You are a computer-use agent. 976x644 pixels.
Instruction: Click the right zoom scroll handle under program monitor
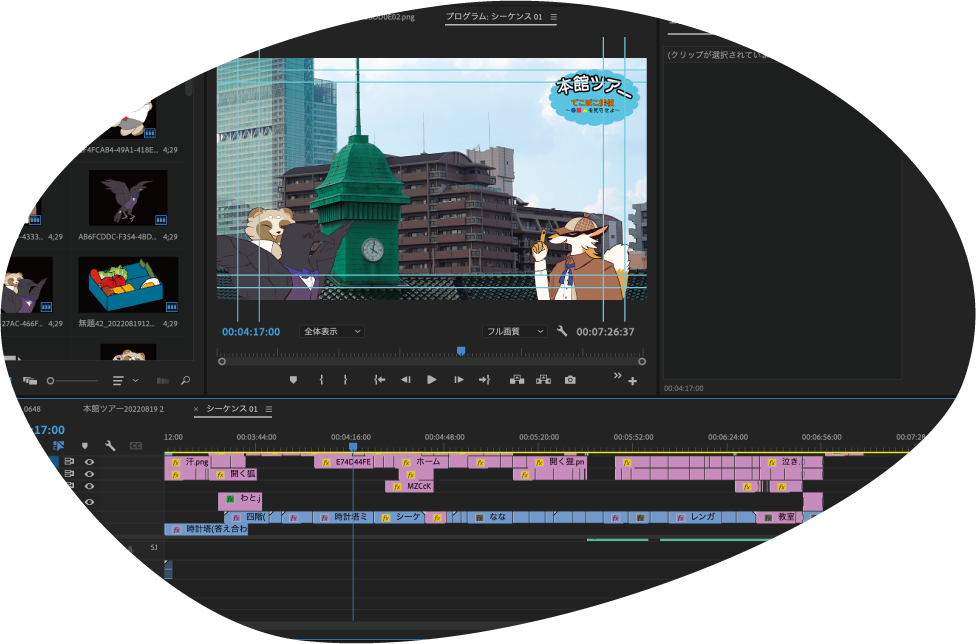point(642,362)
